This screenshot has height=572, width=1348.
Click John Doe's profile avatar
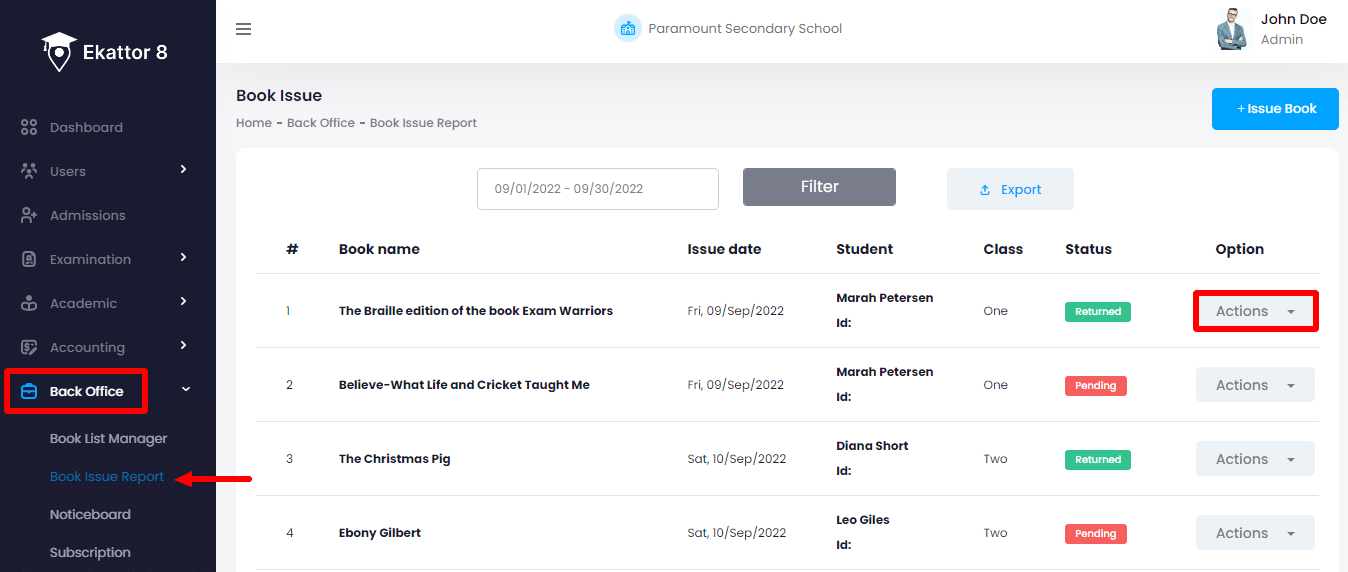point(1233,29)
